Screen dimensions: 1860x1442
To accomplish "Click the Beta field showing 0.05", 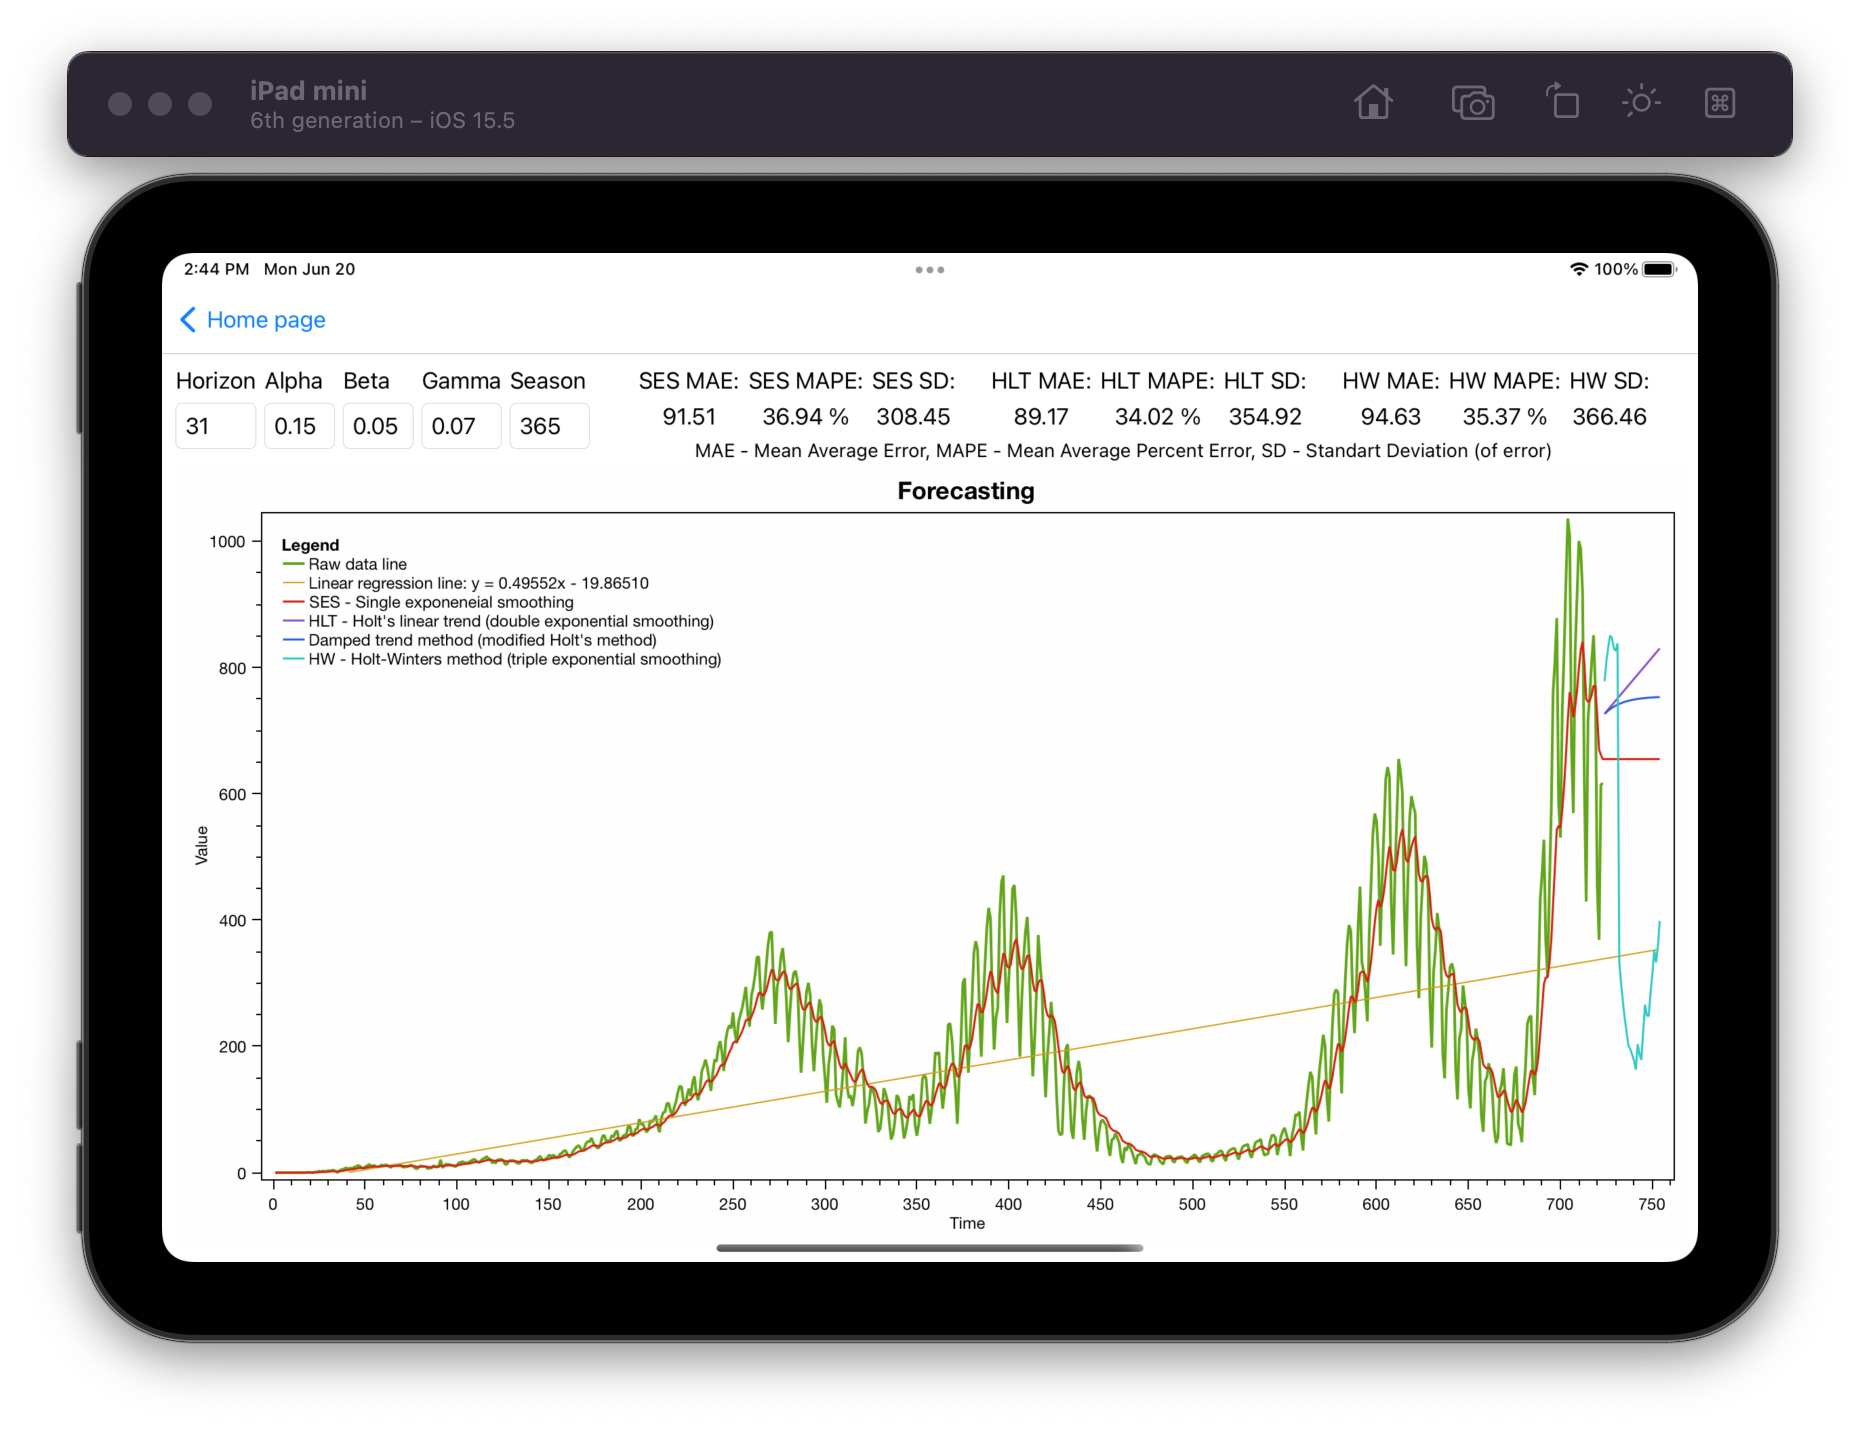I will point(378,426).
